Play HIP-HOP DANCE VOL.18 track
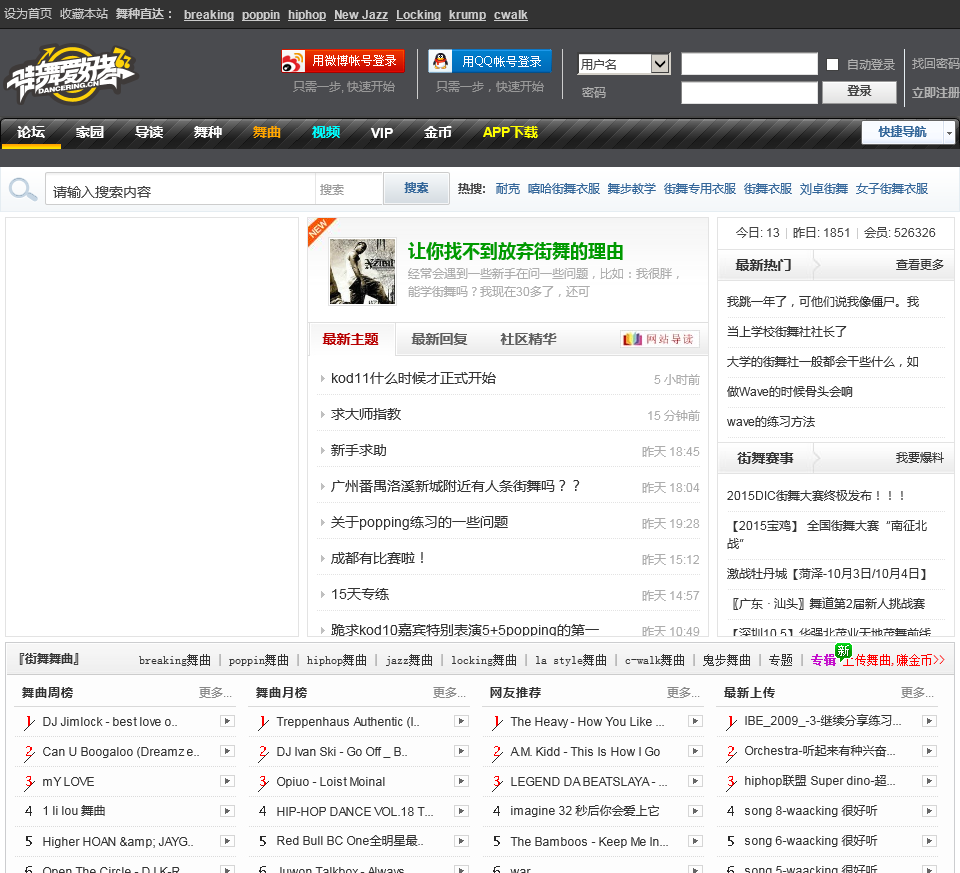 [462, 811]
